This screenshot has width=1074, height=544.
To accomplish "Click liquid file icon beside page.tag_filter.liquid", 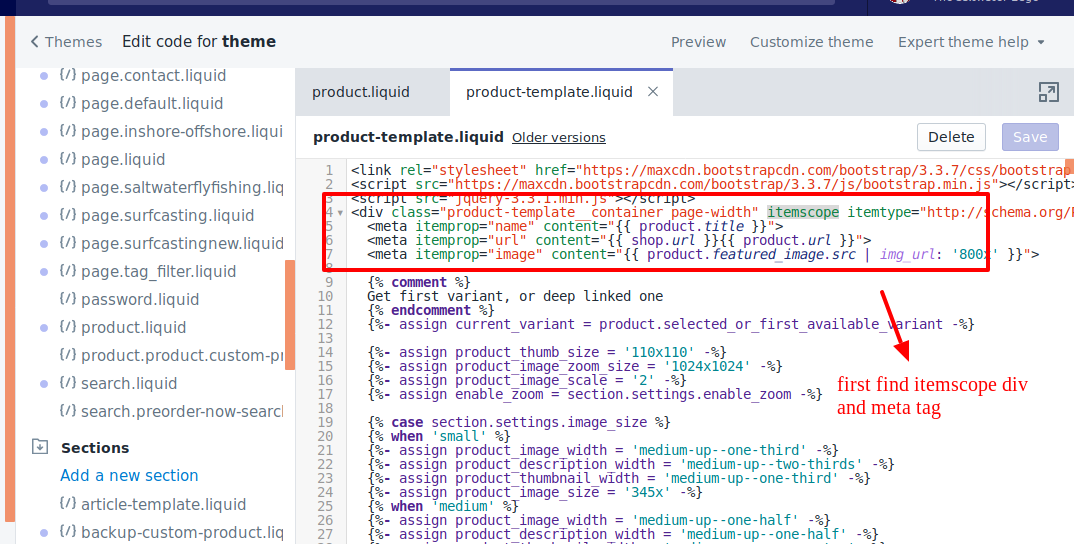I will (x=67, y=271).
